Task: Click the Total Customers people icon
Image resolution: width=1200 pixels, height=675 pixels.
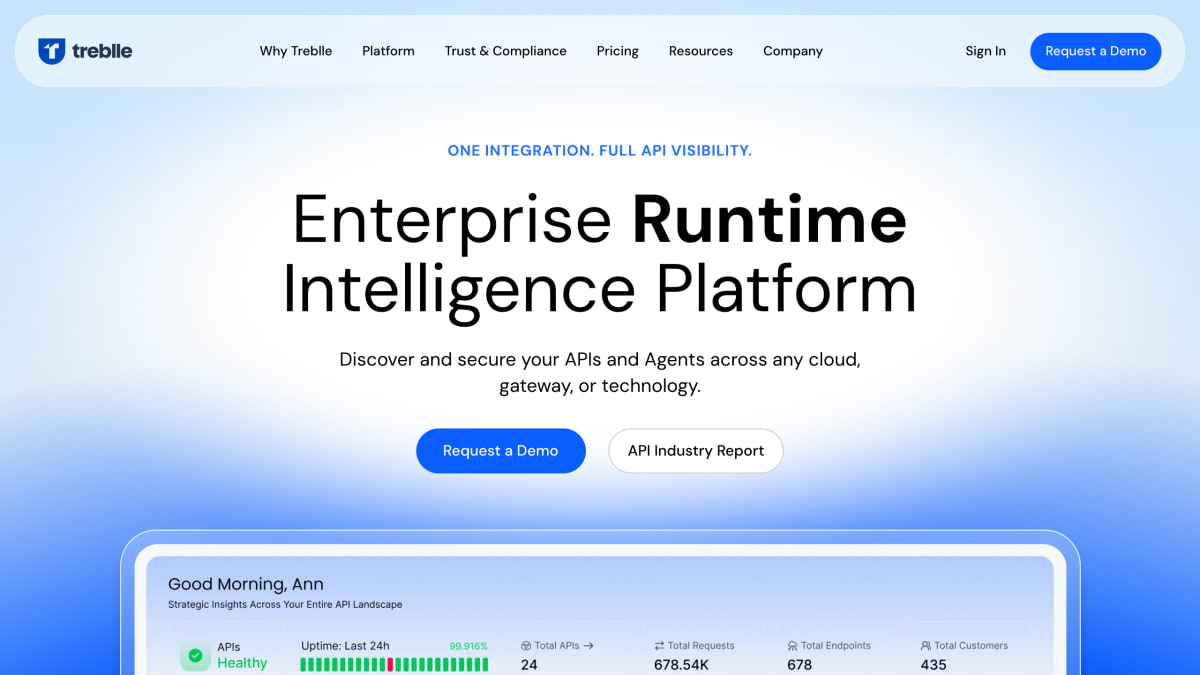Action: (926, 646)
